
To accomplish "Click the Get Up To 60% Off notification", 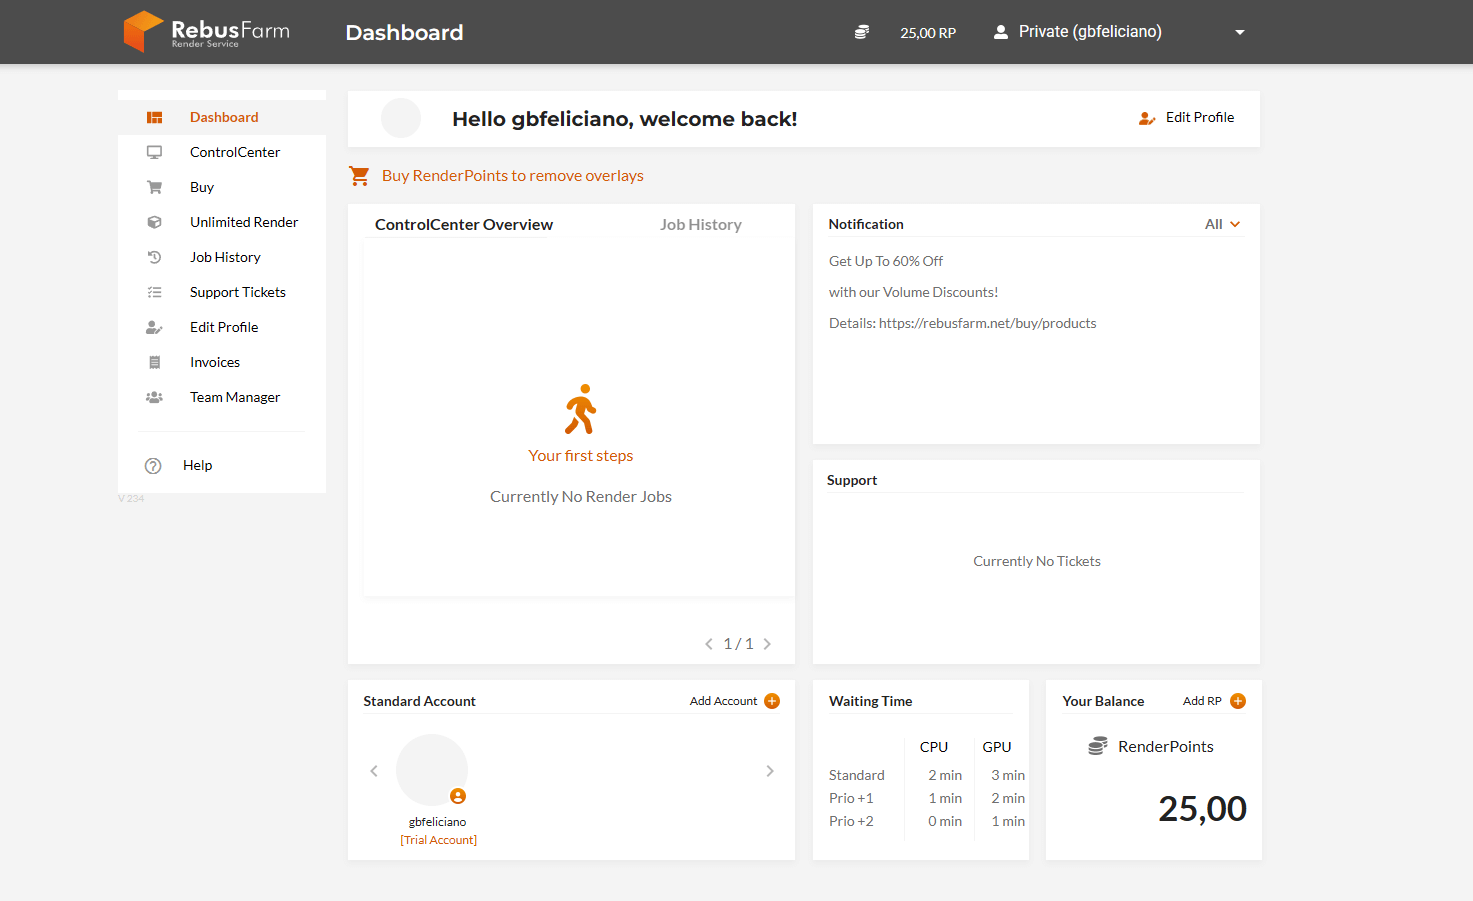I will click(886, 261).
